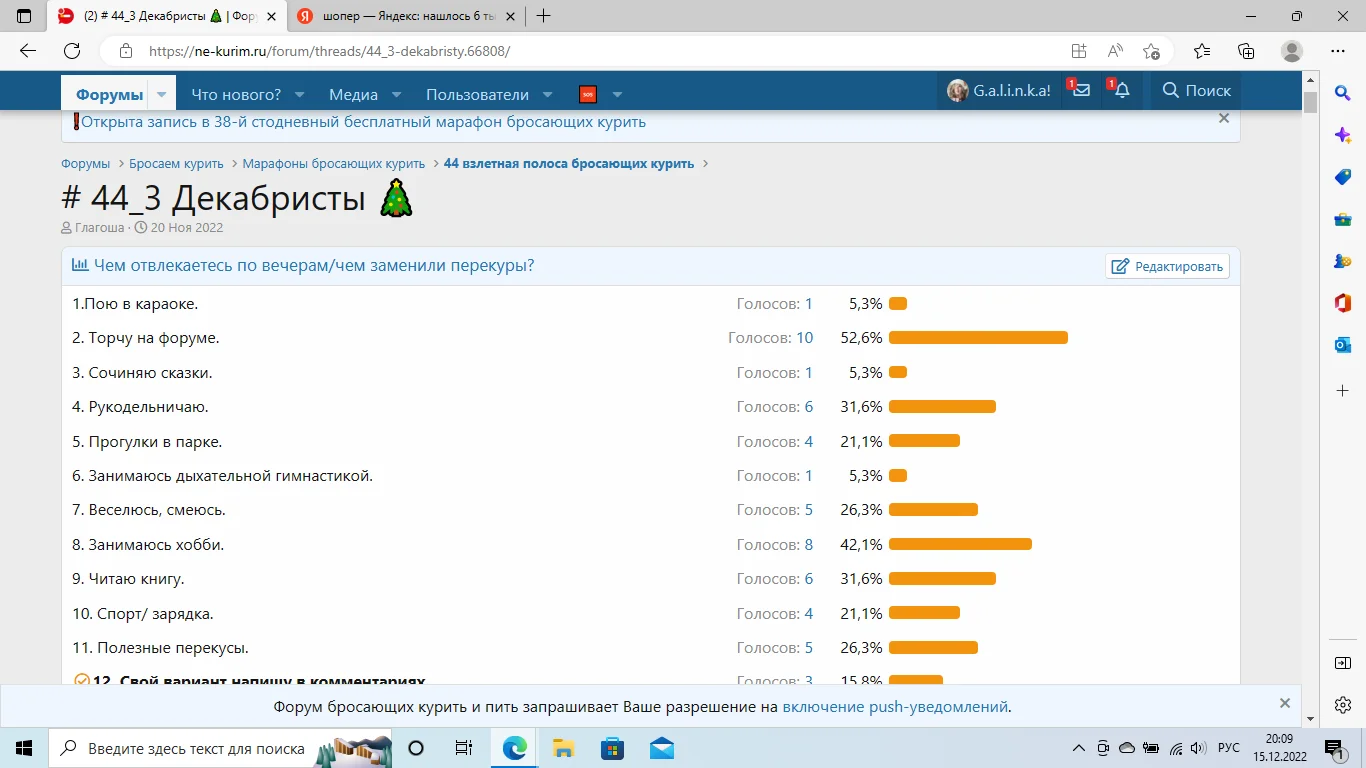The width and height of the screenshot is (1366, 768).
Task: Open the forum alerts bell icon
Action: coord(1121,90)
